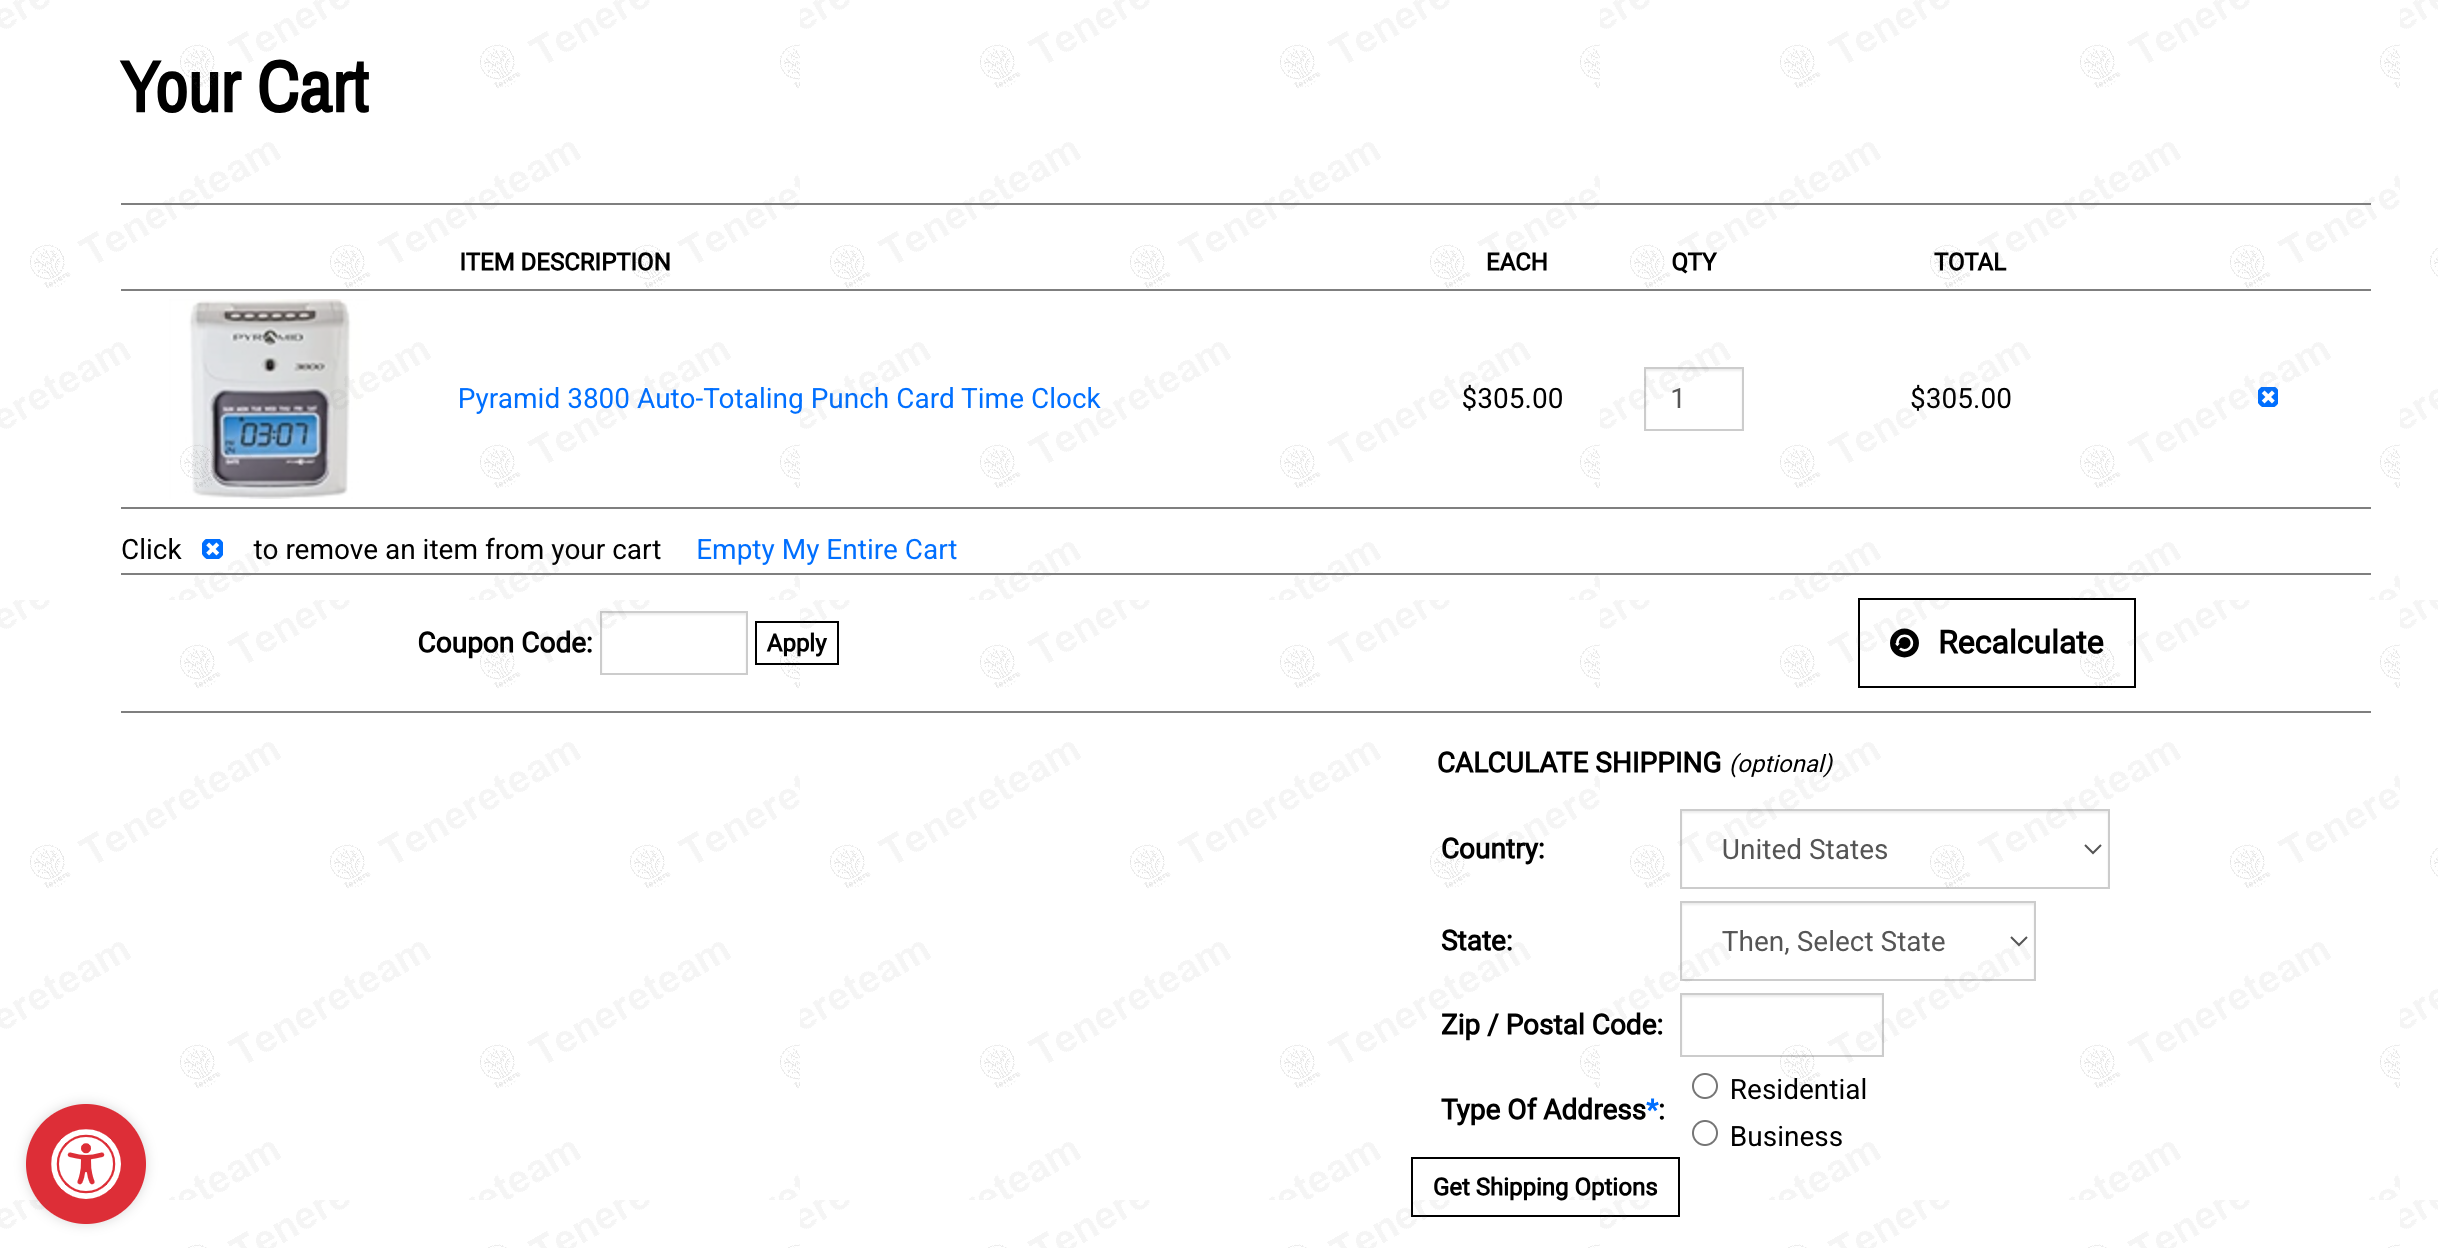
Task: Click the $305.00 total amount
Action: (1960, 398)
